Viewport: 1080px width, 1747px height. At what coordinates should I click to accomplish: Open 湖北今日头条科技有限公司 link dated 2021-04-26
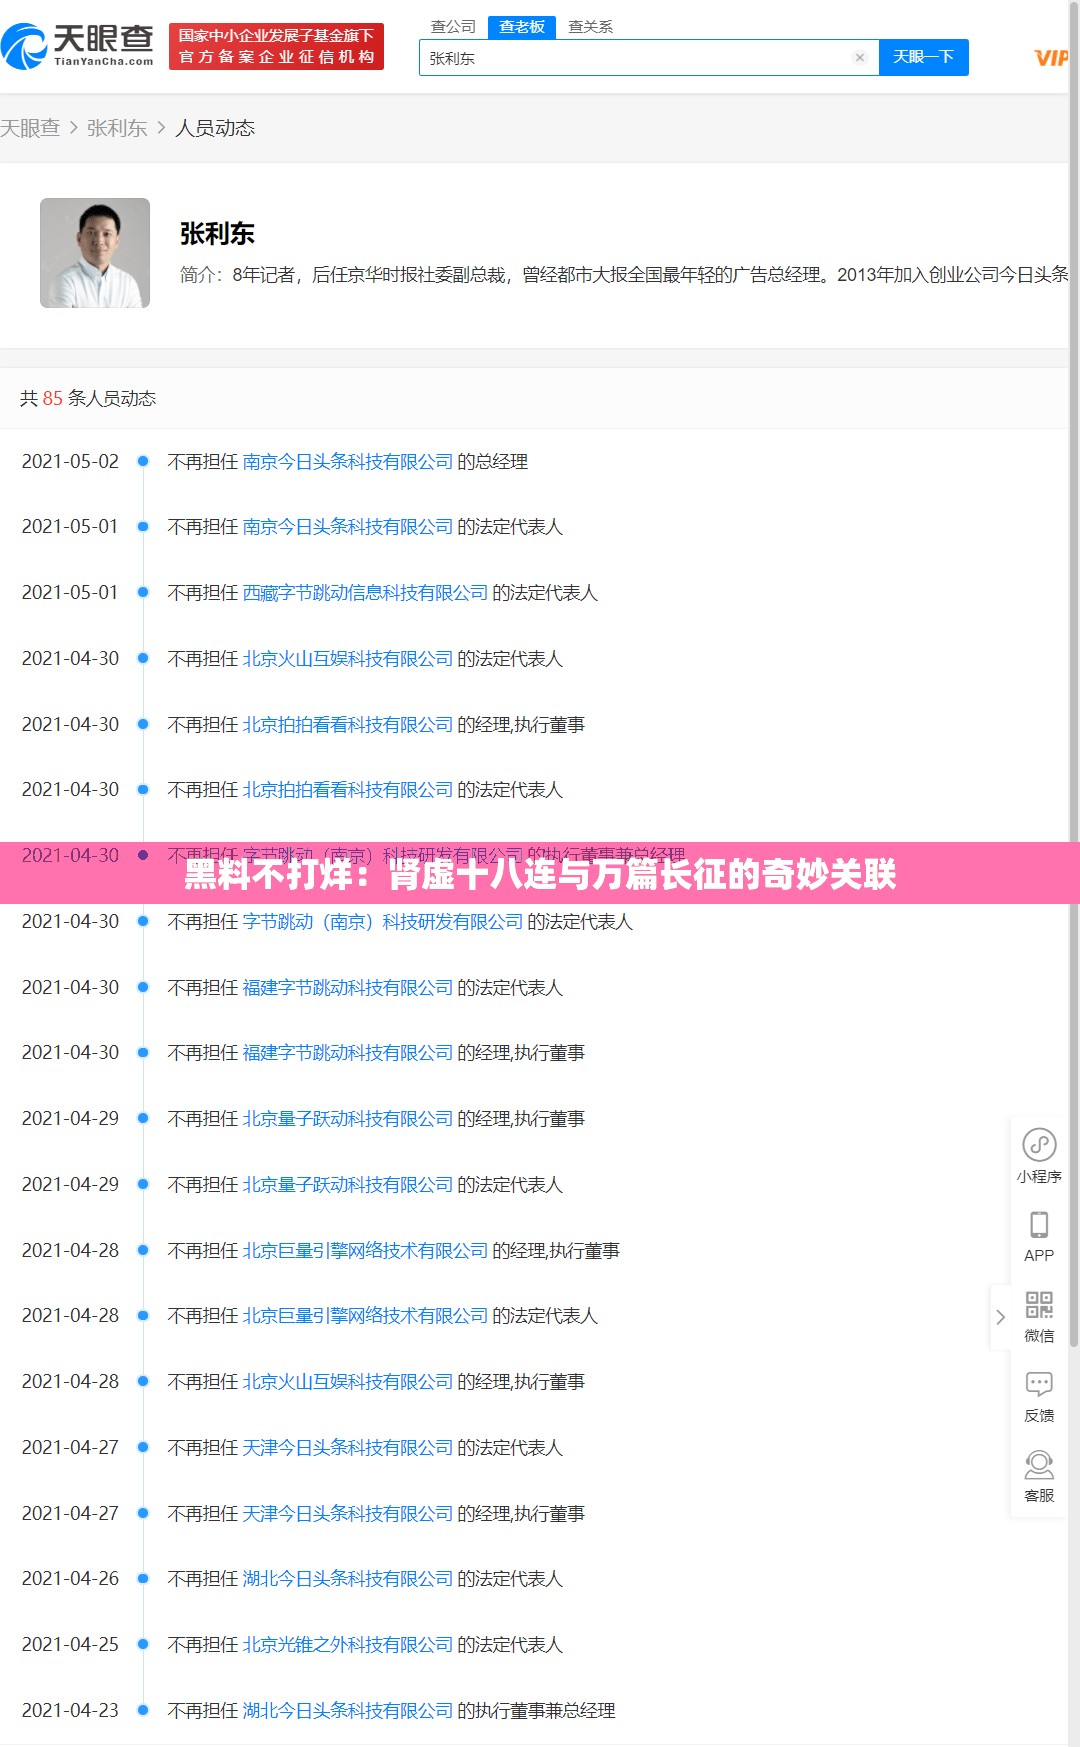pyautogui.click(x=348, y=1579)
